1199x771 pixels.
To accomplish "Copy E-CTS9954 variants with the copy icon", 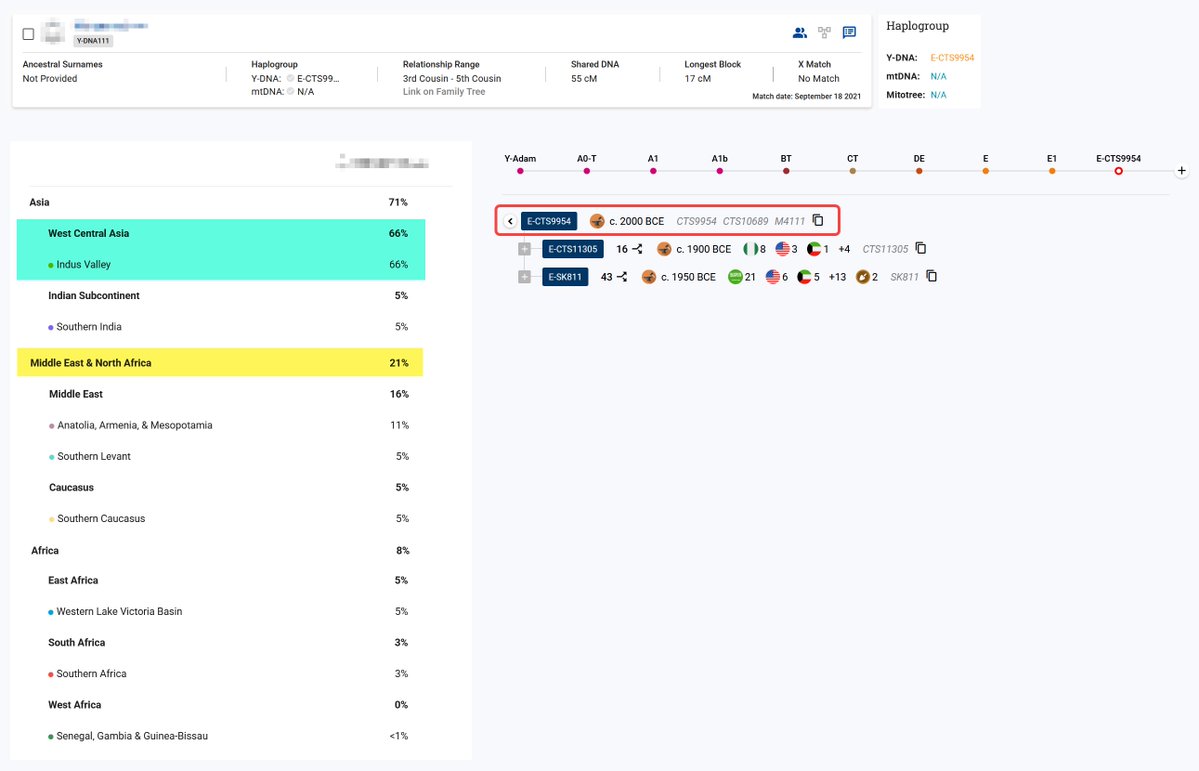I will tap(818, 220).
